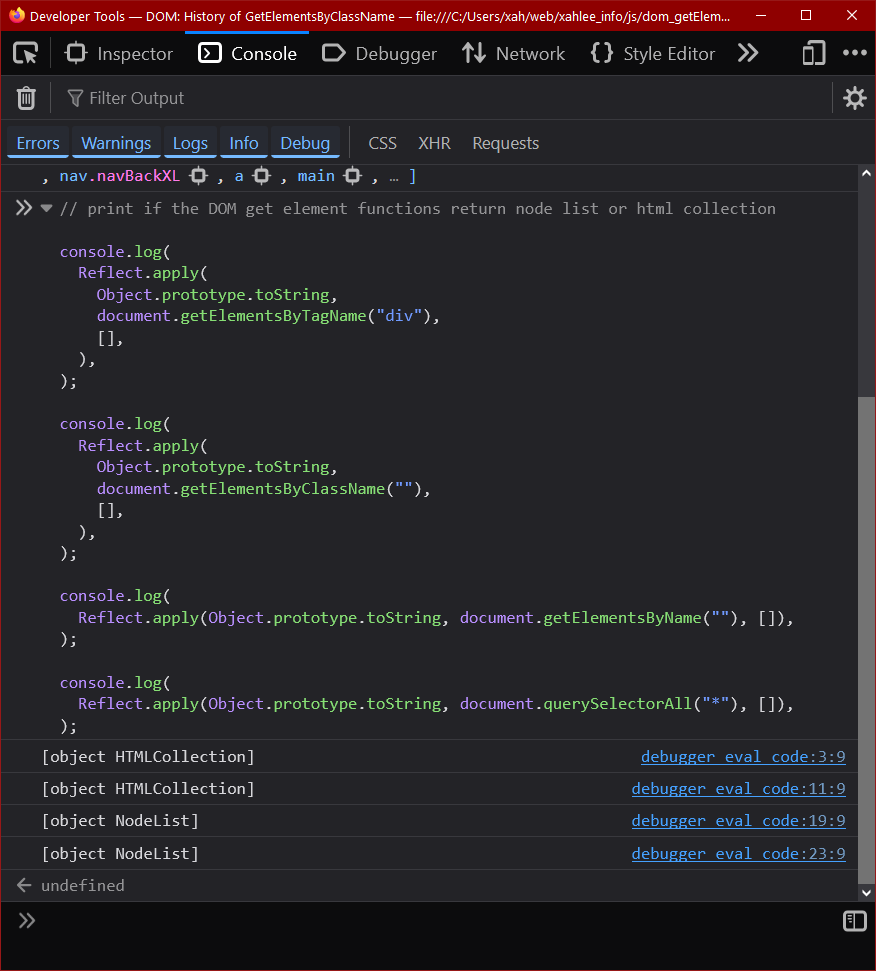Toggle the Warnings filter

point(116,143)
